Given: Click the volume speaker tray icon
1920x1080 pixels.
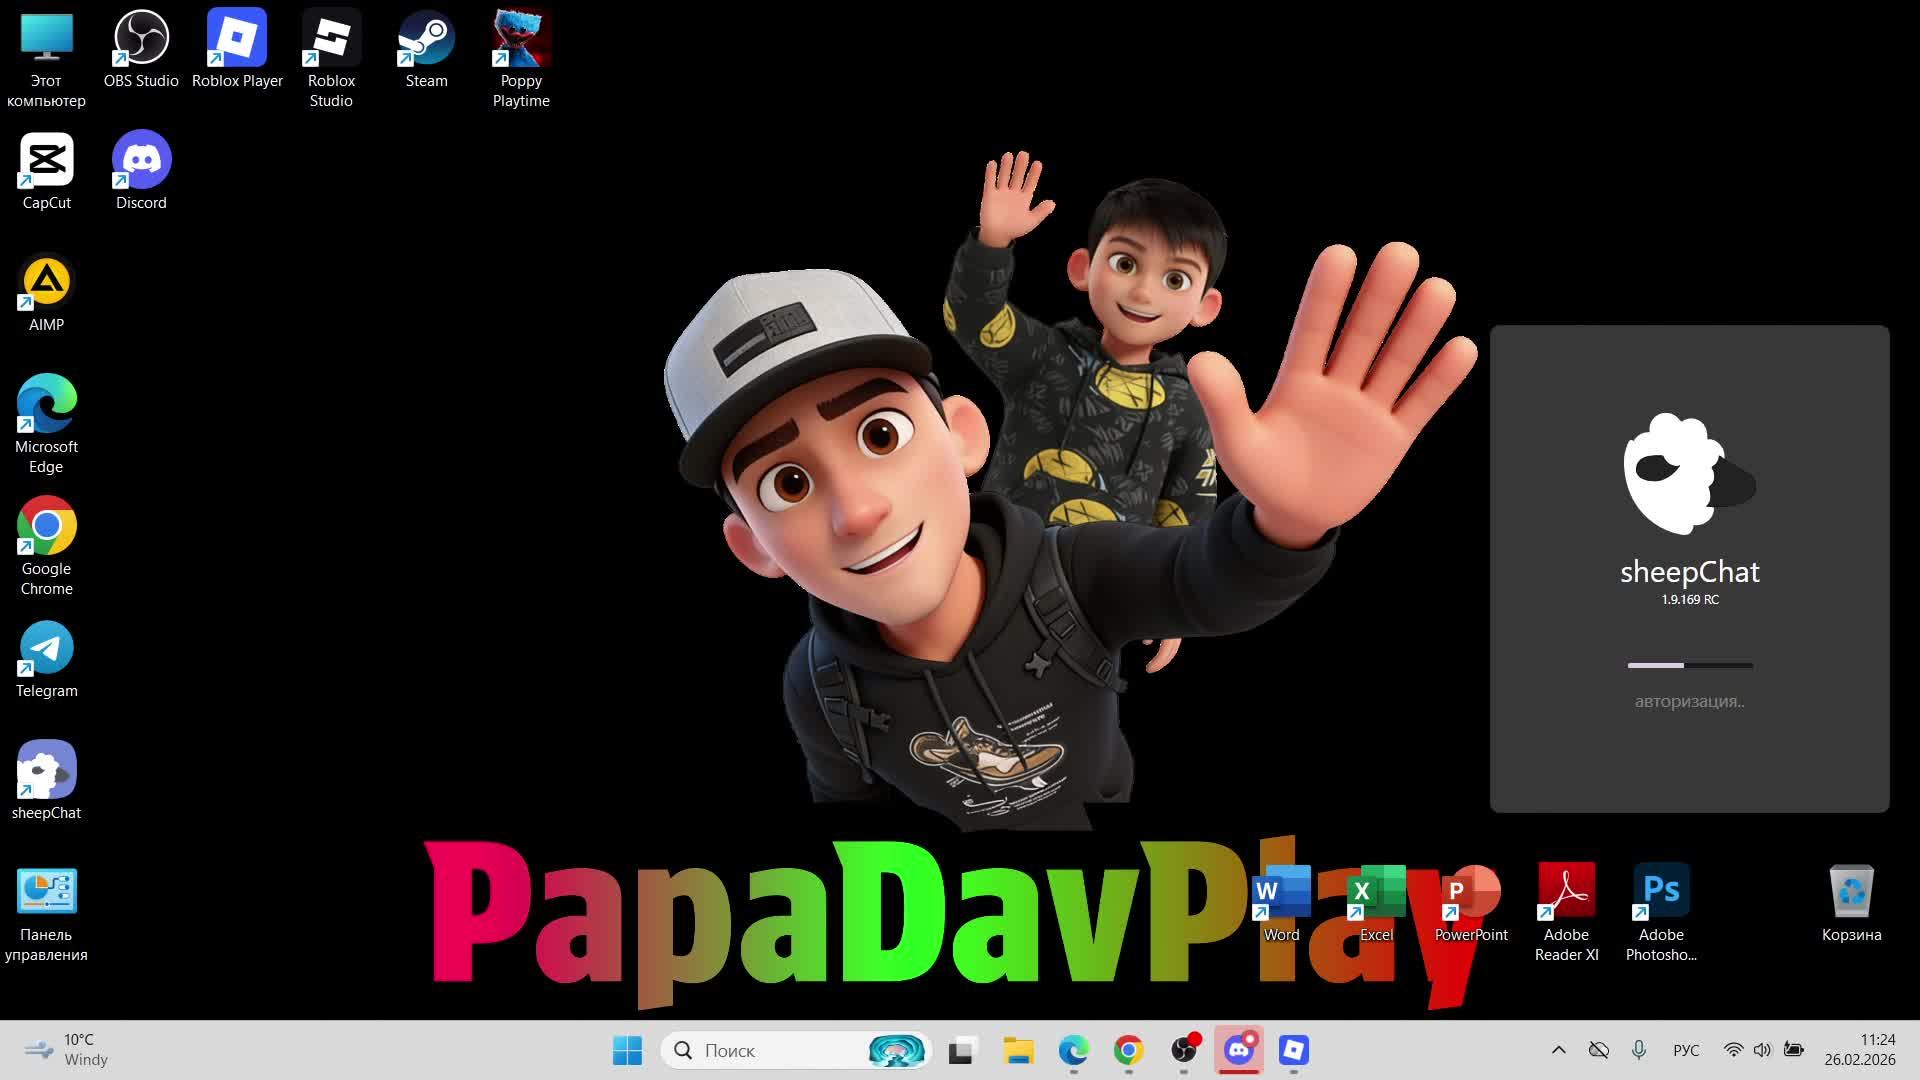Looking at the screenshot, I should point(1762,1050).
